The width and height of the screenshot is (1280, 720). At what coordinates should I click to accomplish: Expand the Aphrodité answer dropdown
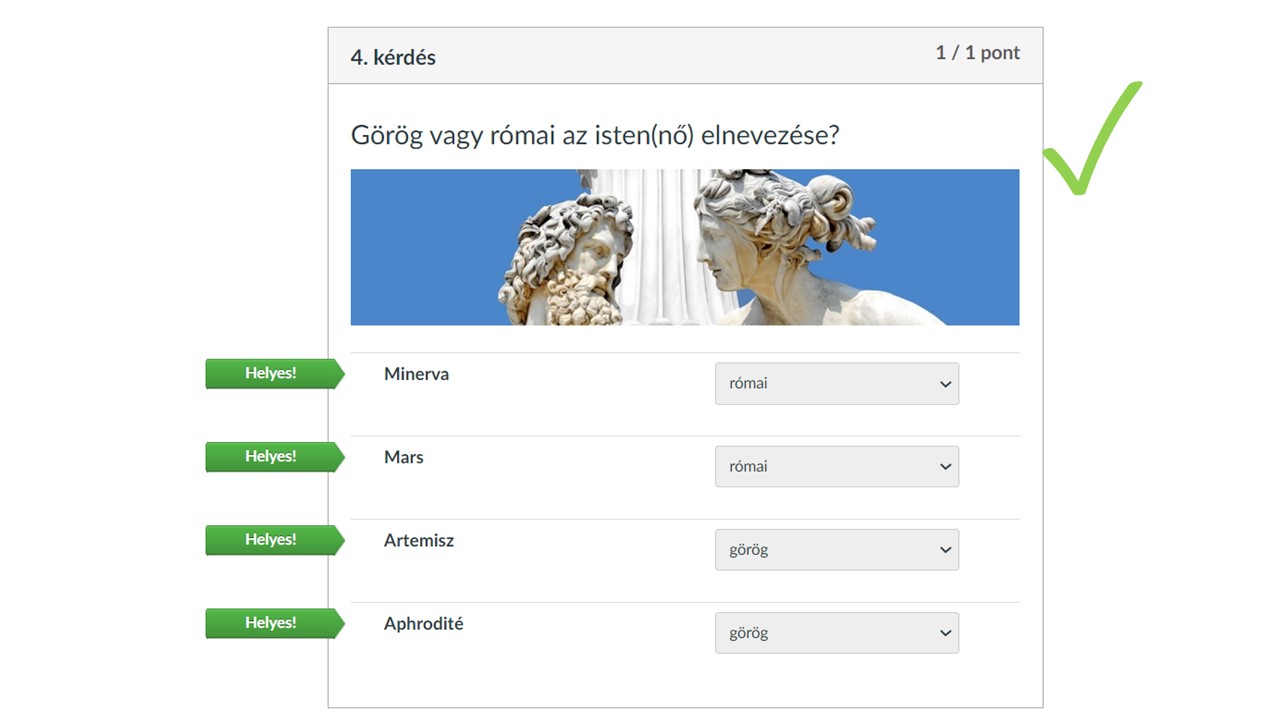tap(837, 633)
